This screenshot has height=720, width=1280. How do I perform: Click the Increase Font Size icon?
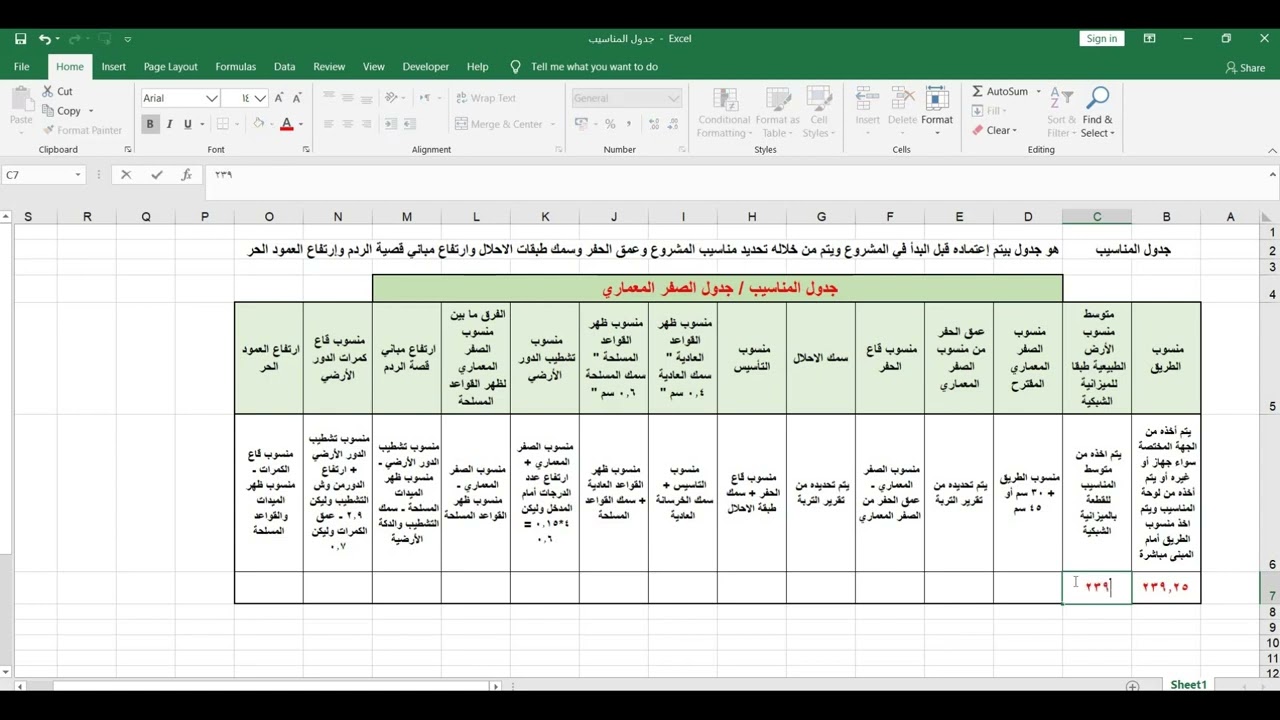pyautogui.click(x=279, y=98)
